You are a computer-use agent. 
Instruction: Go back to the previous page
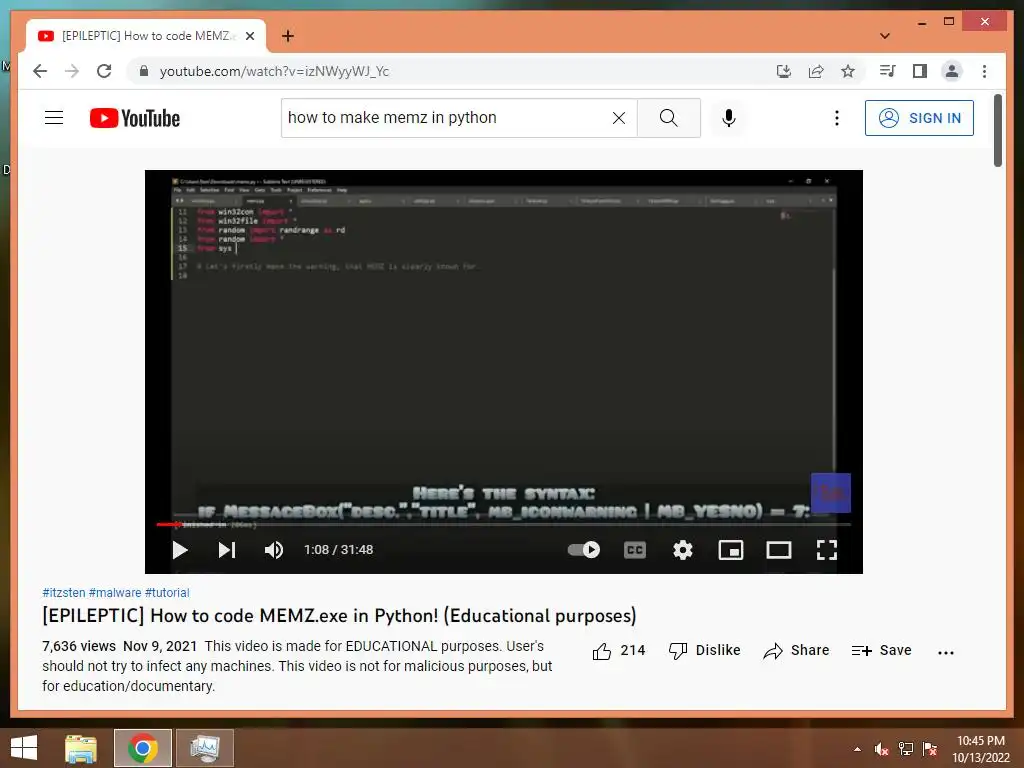[40, 71]
